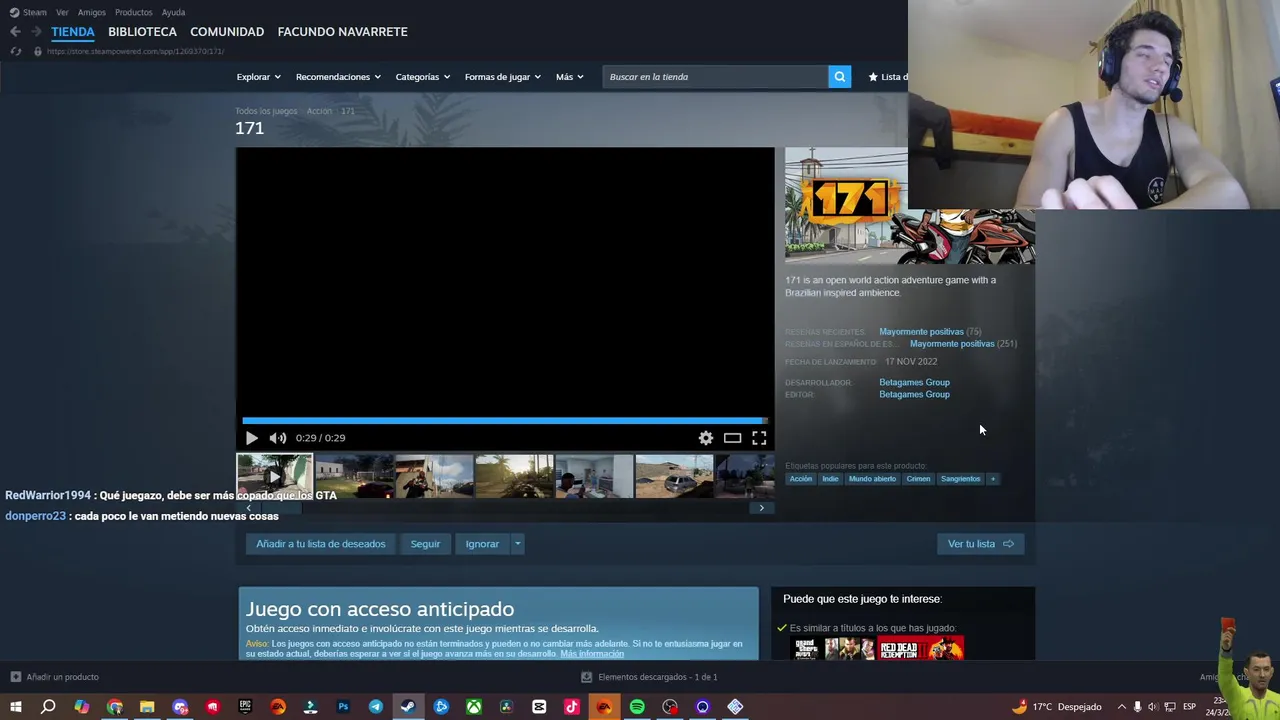Viewport: 1280px width, 720px height.
Task: Select the Acción tag
Action: point(801,479)
